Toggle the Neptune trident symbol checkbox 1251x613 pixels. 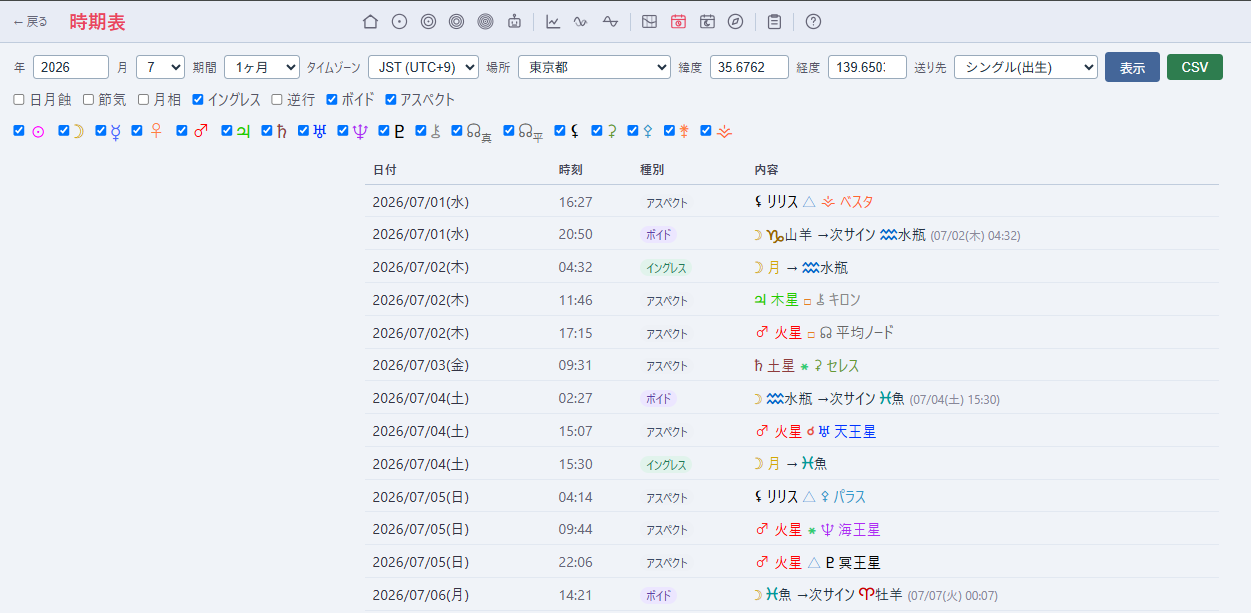click(343, 130)
